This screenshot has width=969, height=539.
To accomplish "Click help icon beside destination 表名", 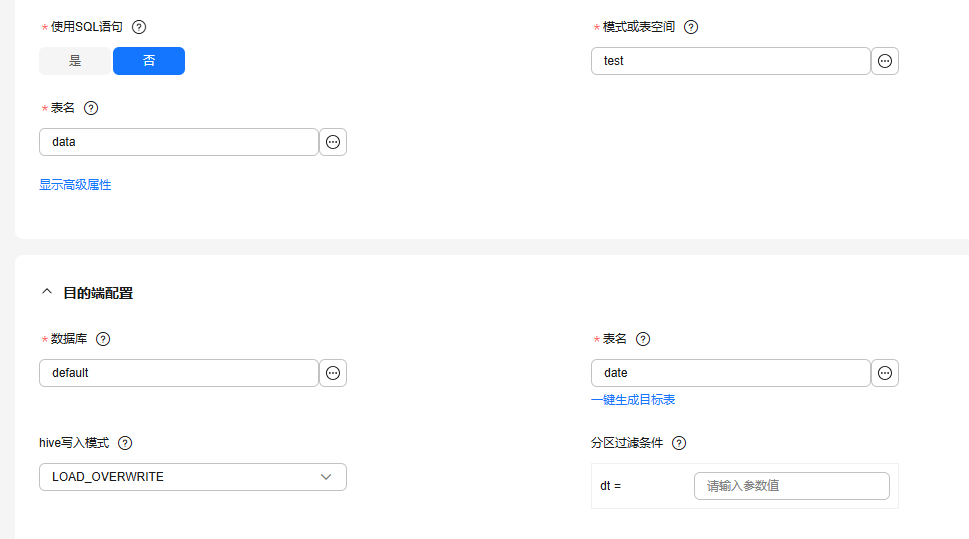I will coord(643,339).
